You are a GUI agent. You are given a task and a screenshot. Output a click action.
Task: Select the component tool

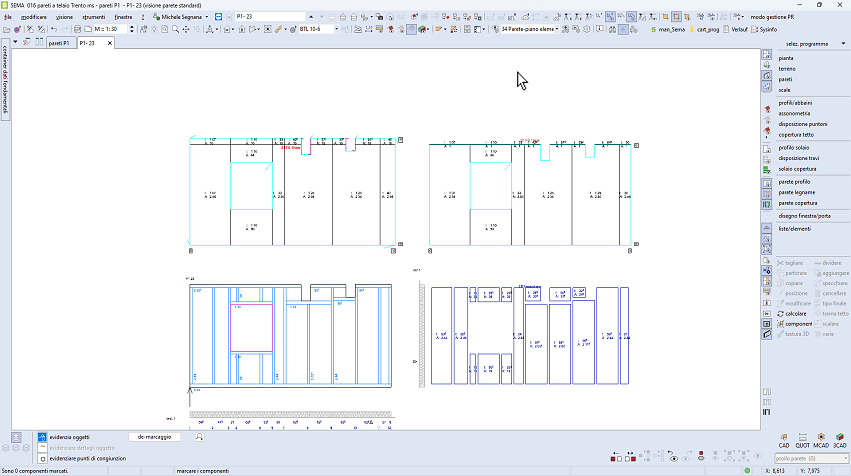click(798, 324)
